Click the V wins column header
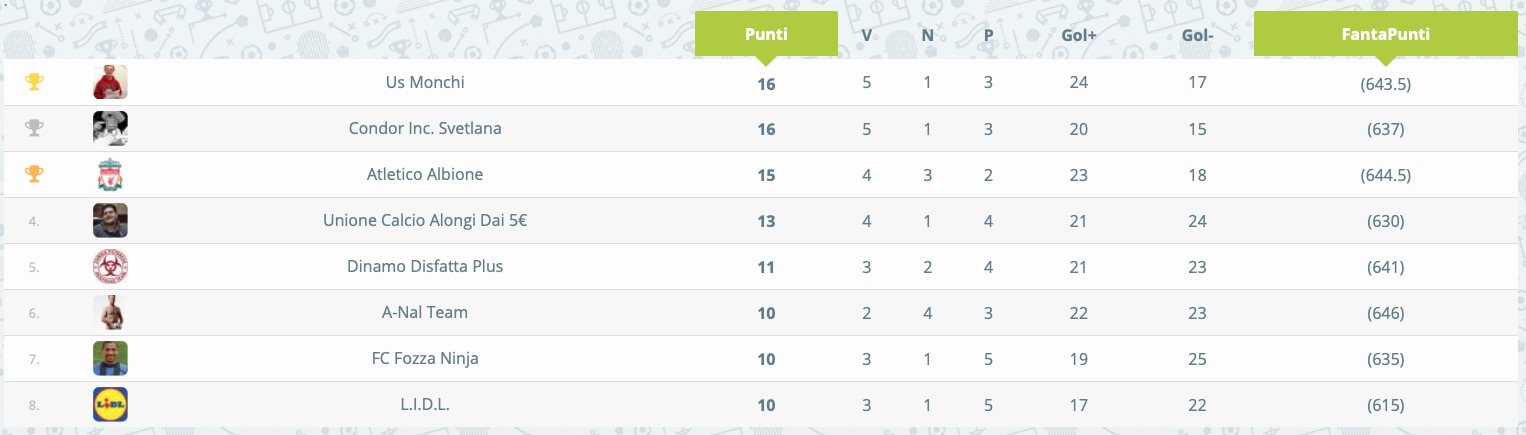 pos(867,34)
